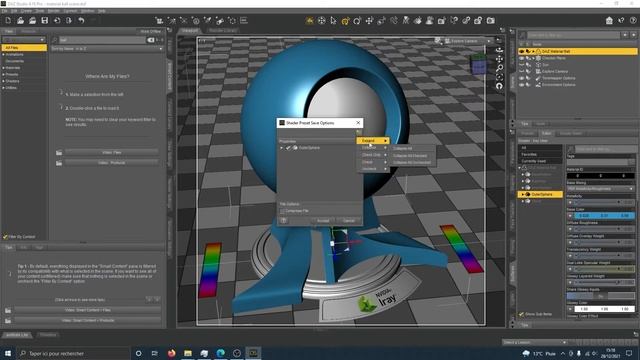
Task: Expand OuterSphere row in dialog
Action: [282, 148]
